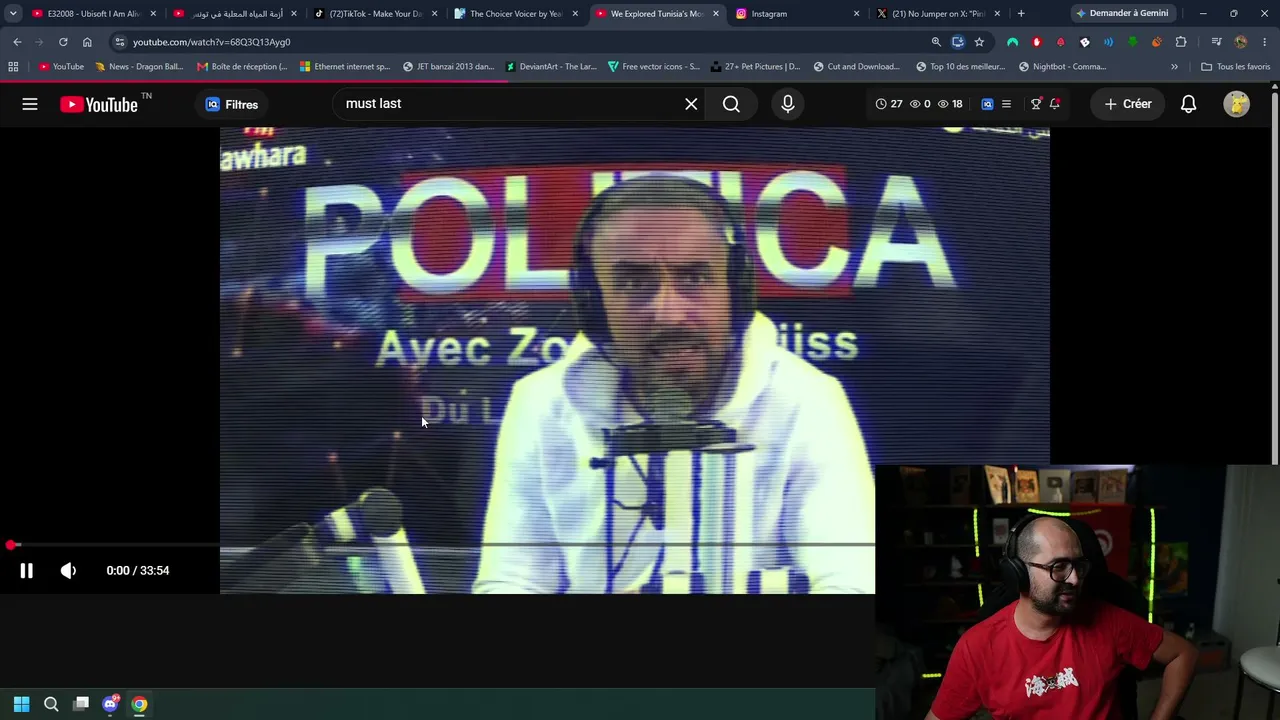Run the search with the magnifier button
The height and width of the screenshot is (720, 1280).
tap(731, 104)
